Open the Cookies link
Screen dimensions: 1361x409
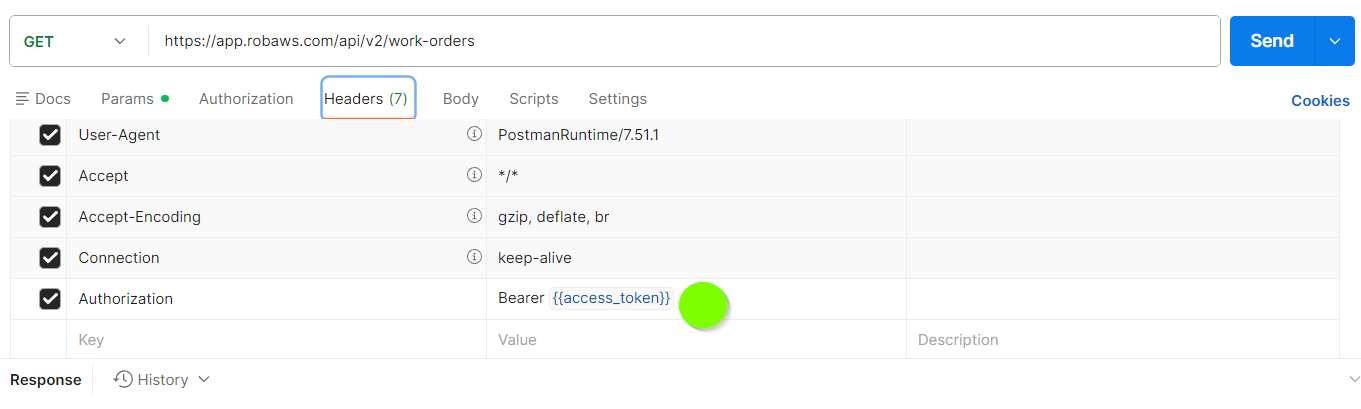pos(1320,100)
